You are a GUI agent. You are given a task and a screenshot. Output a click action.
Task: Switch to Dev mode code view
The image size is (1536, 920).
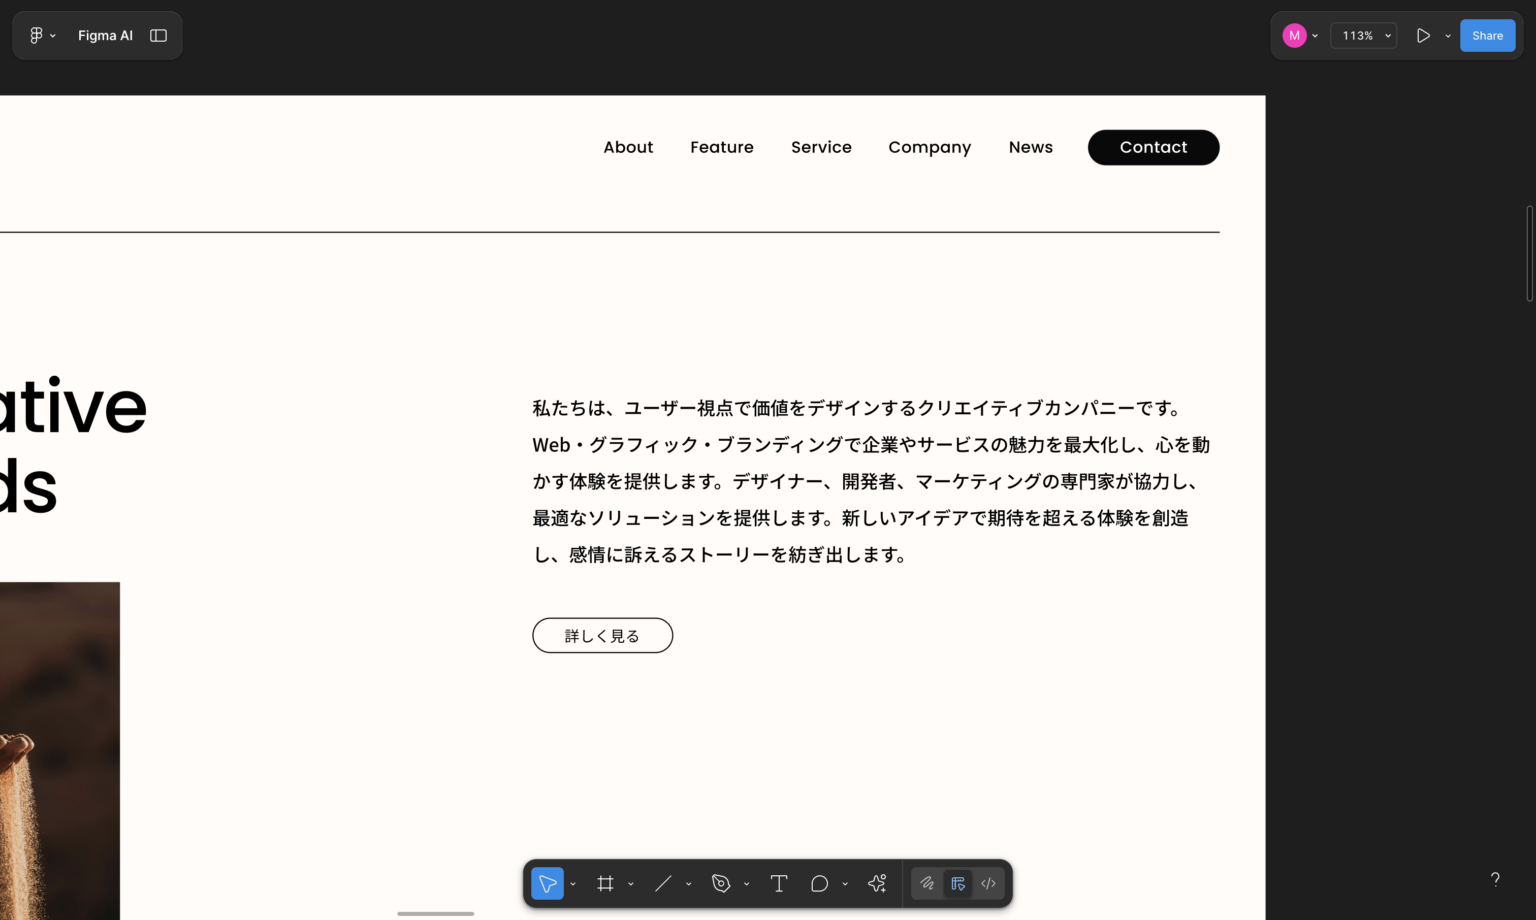pyautogui.click(x=988, y=883)
